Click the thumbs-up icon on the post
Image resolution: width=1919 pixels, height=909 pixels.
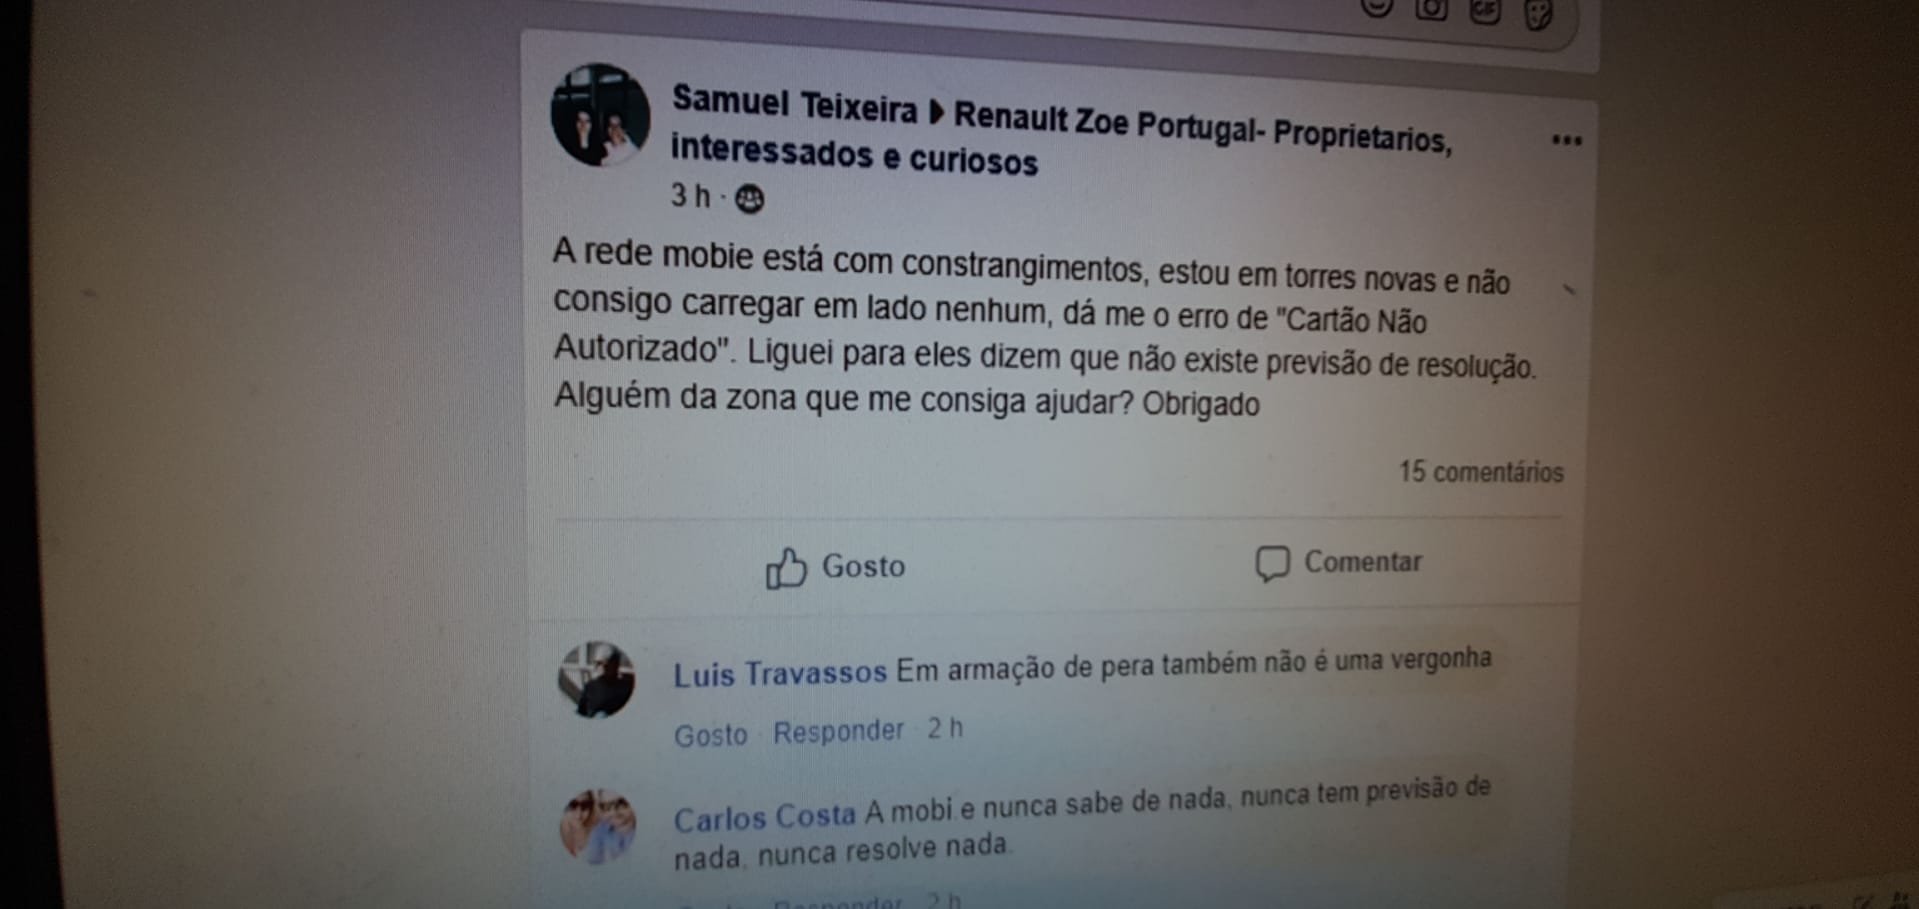[x=786, y=568]
